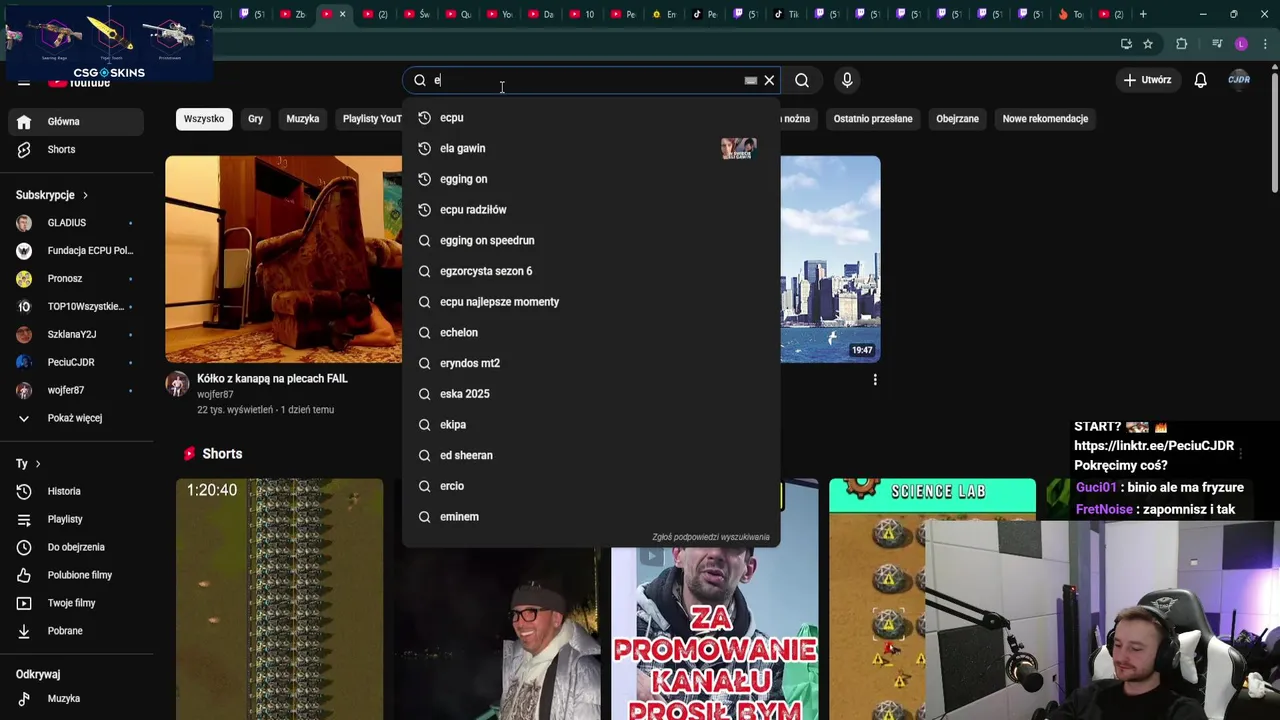Screen dimensions: 1280x720
Task: Select the 'Wszystko' filter chip
Action: tap(204, 119)
